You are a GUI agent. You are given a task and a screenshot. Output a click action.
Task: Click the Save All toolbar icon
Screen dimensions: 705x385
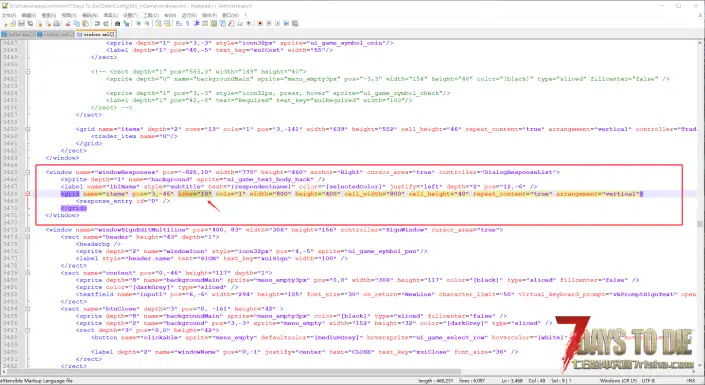click(30, 23)
